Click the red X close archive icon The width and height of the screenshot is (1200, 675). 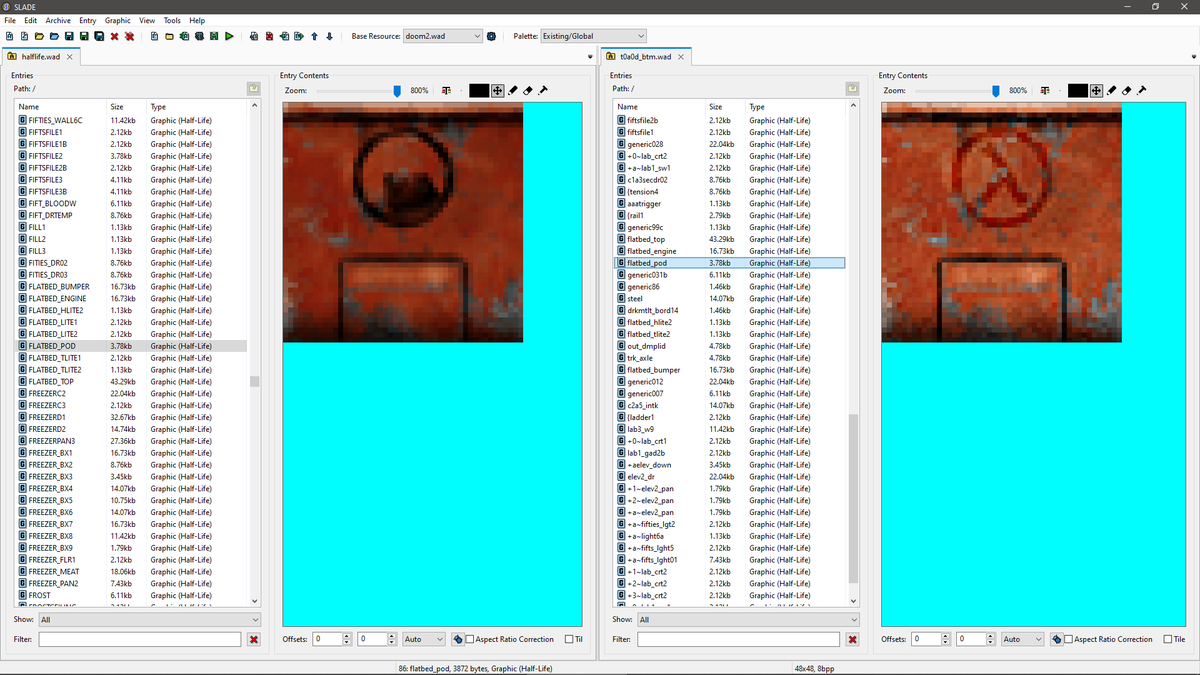114,36
